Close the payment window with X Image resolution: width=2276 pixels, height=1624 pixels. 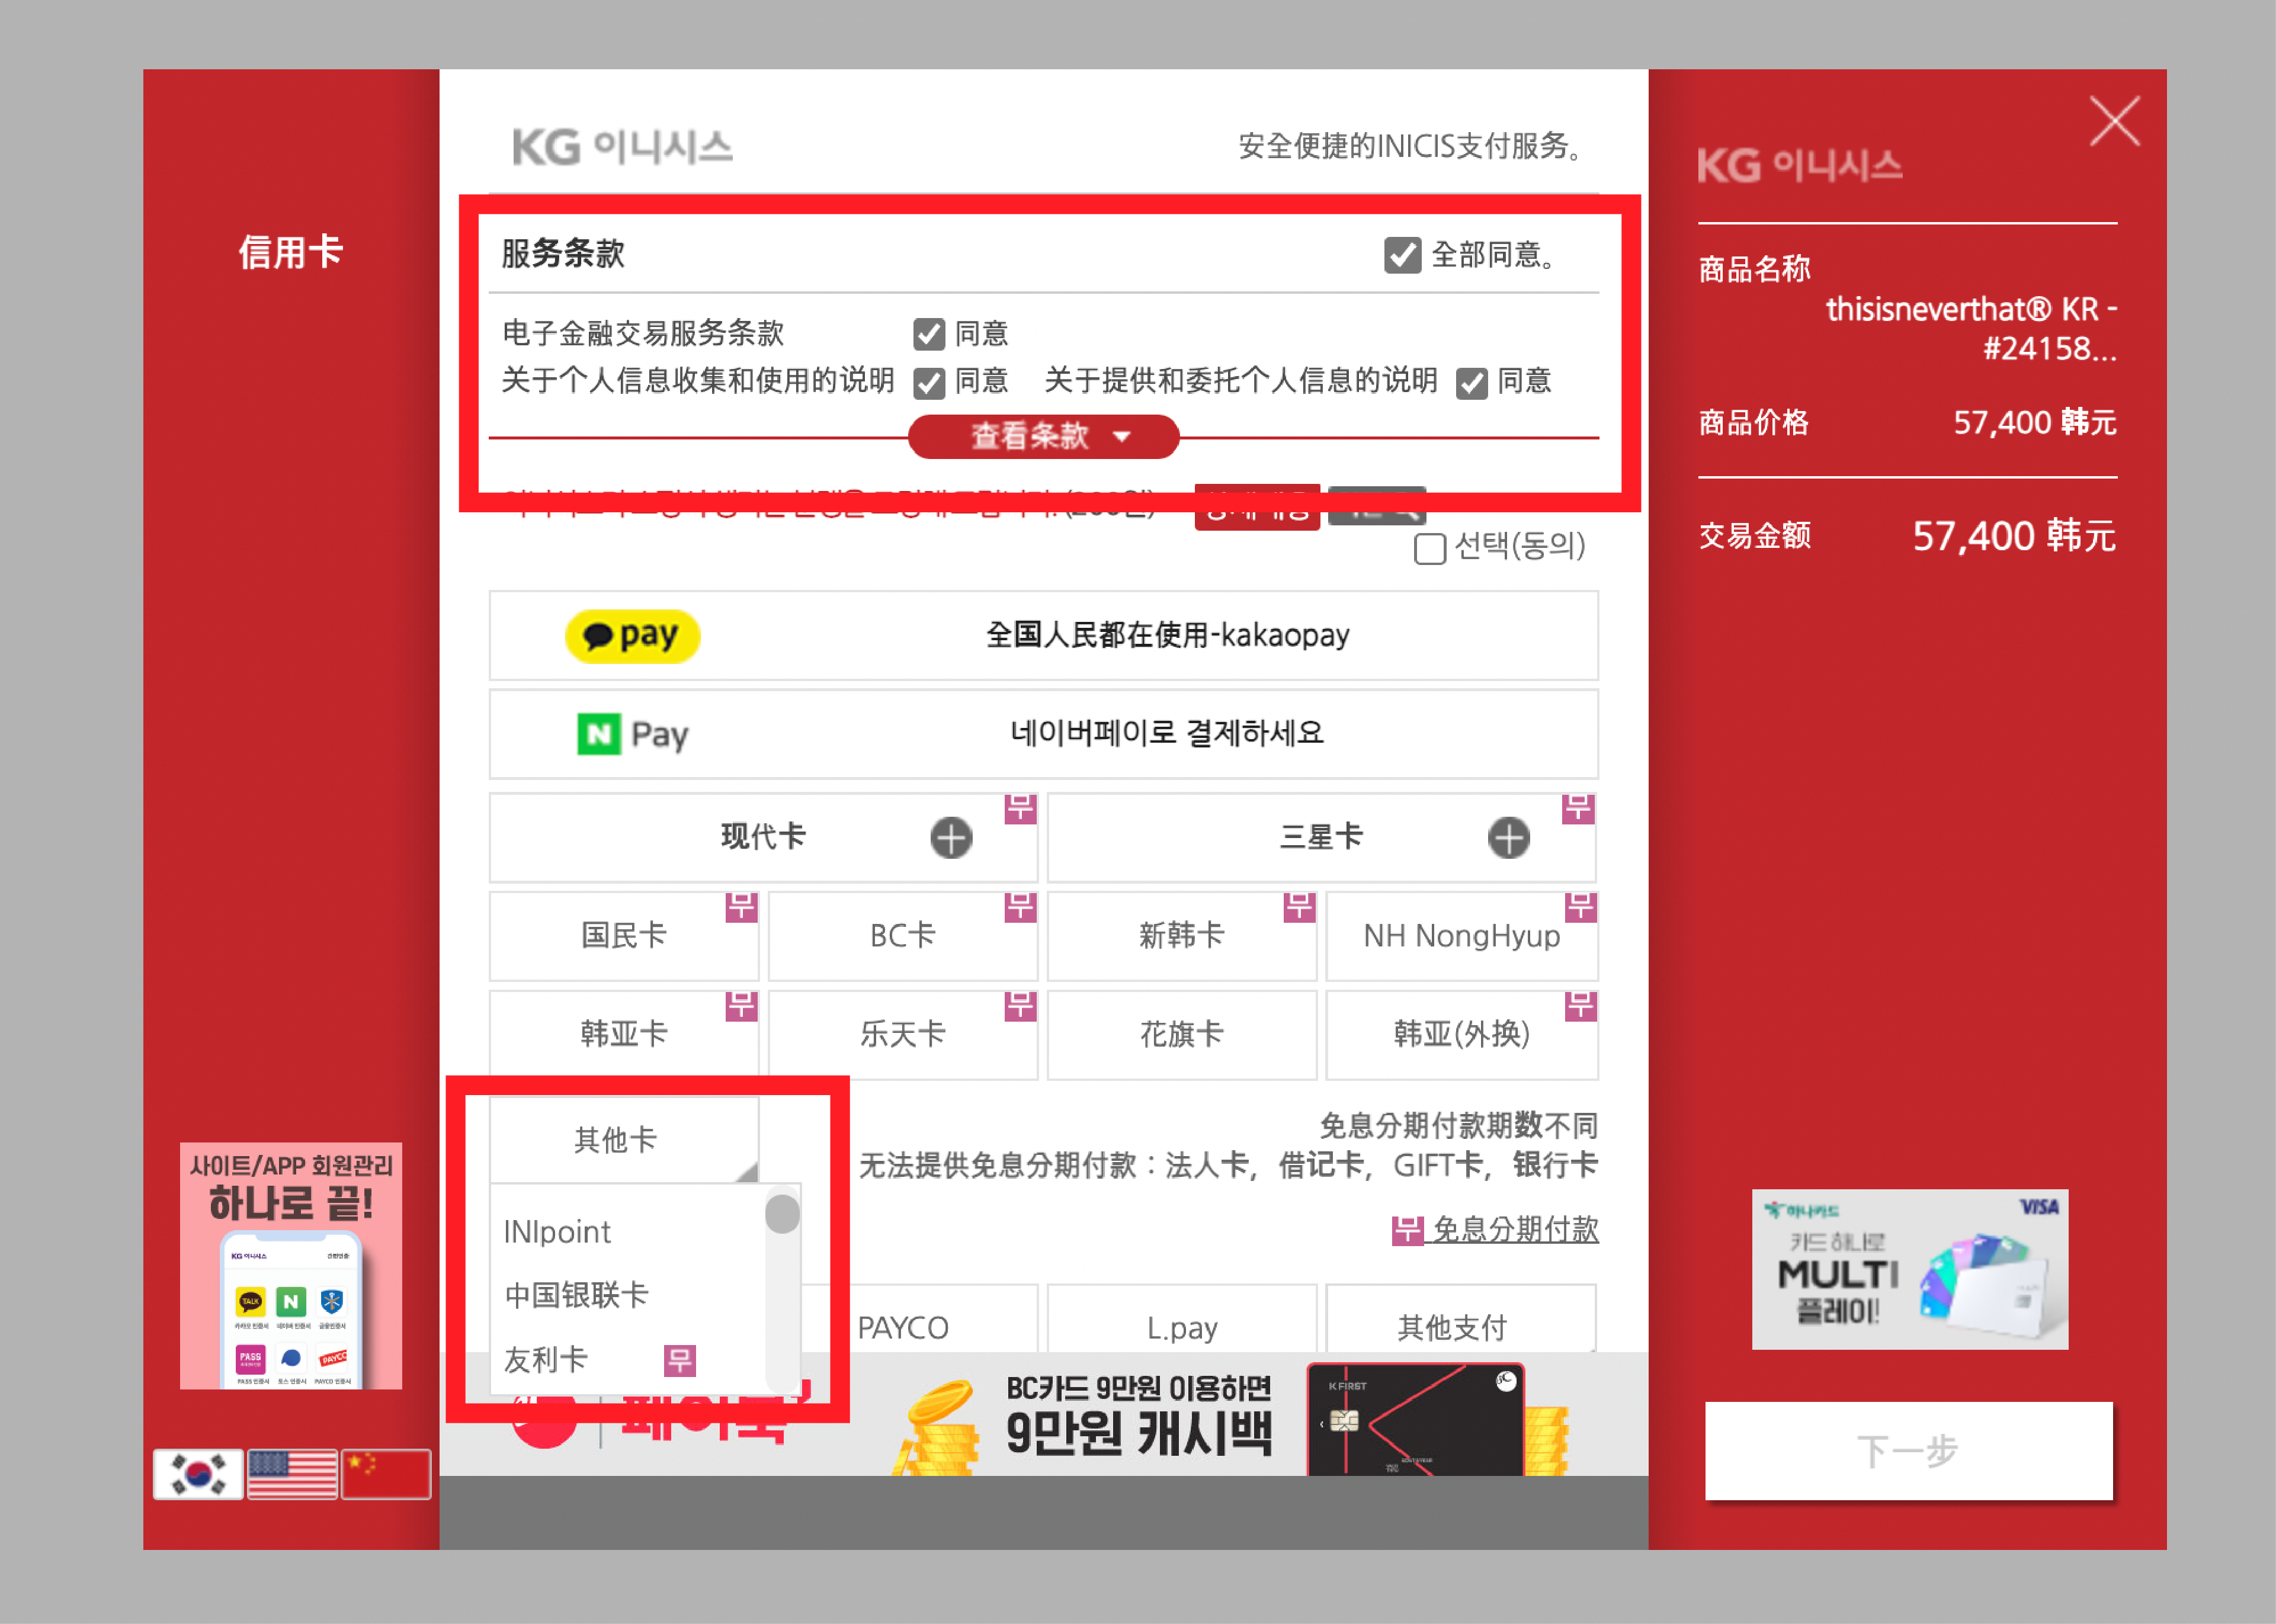click(x=2115, y=122)
